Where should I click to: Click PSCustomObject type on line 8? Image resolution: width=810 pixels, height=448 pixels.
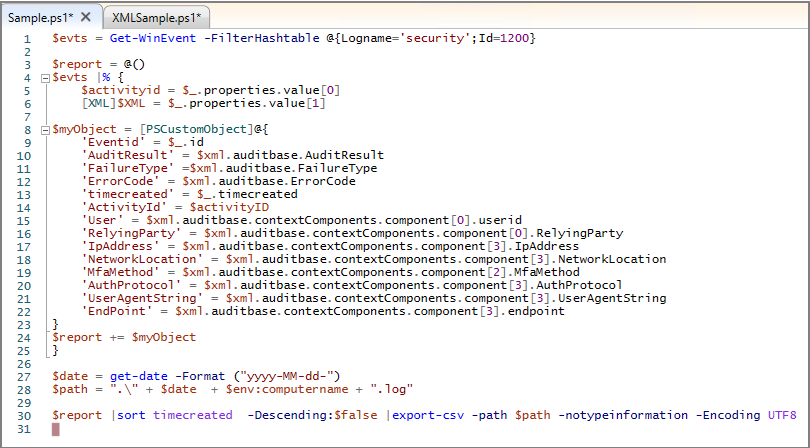[197, 129]
